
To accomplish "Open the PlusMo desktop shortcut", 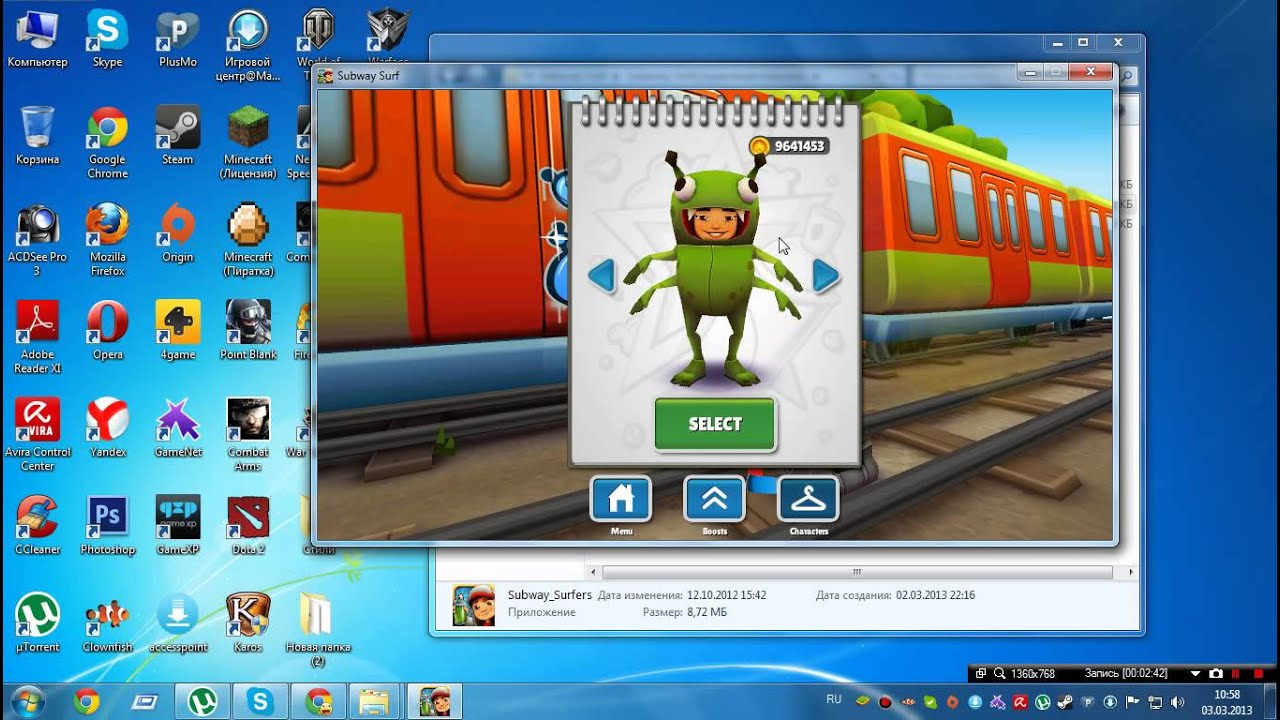I will click(x=178, y=38).
